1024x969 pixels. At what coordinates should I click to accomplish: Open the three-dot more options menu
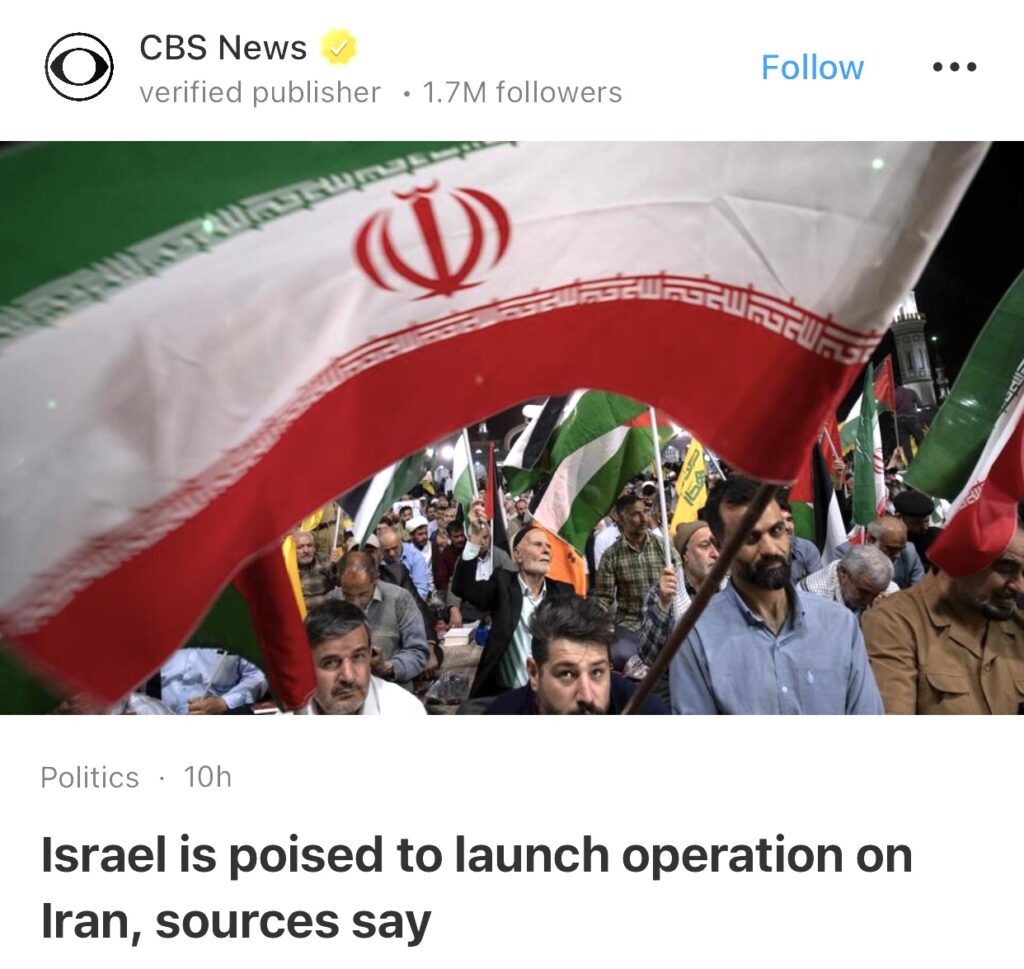coord(954,67)
